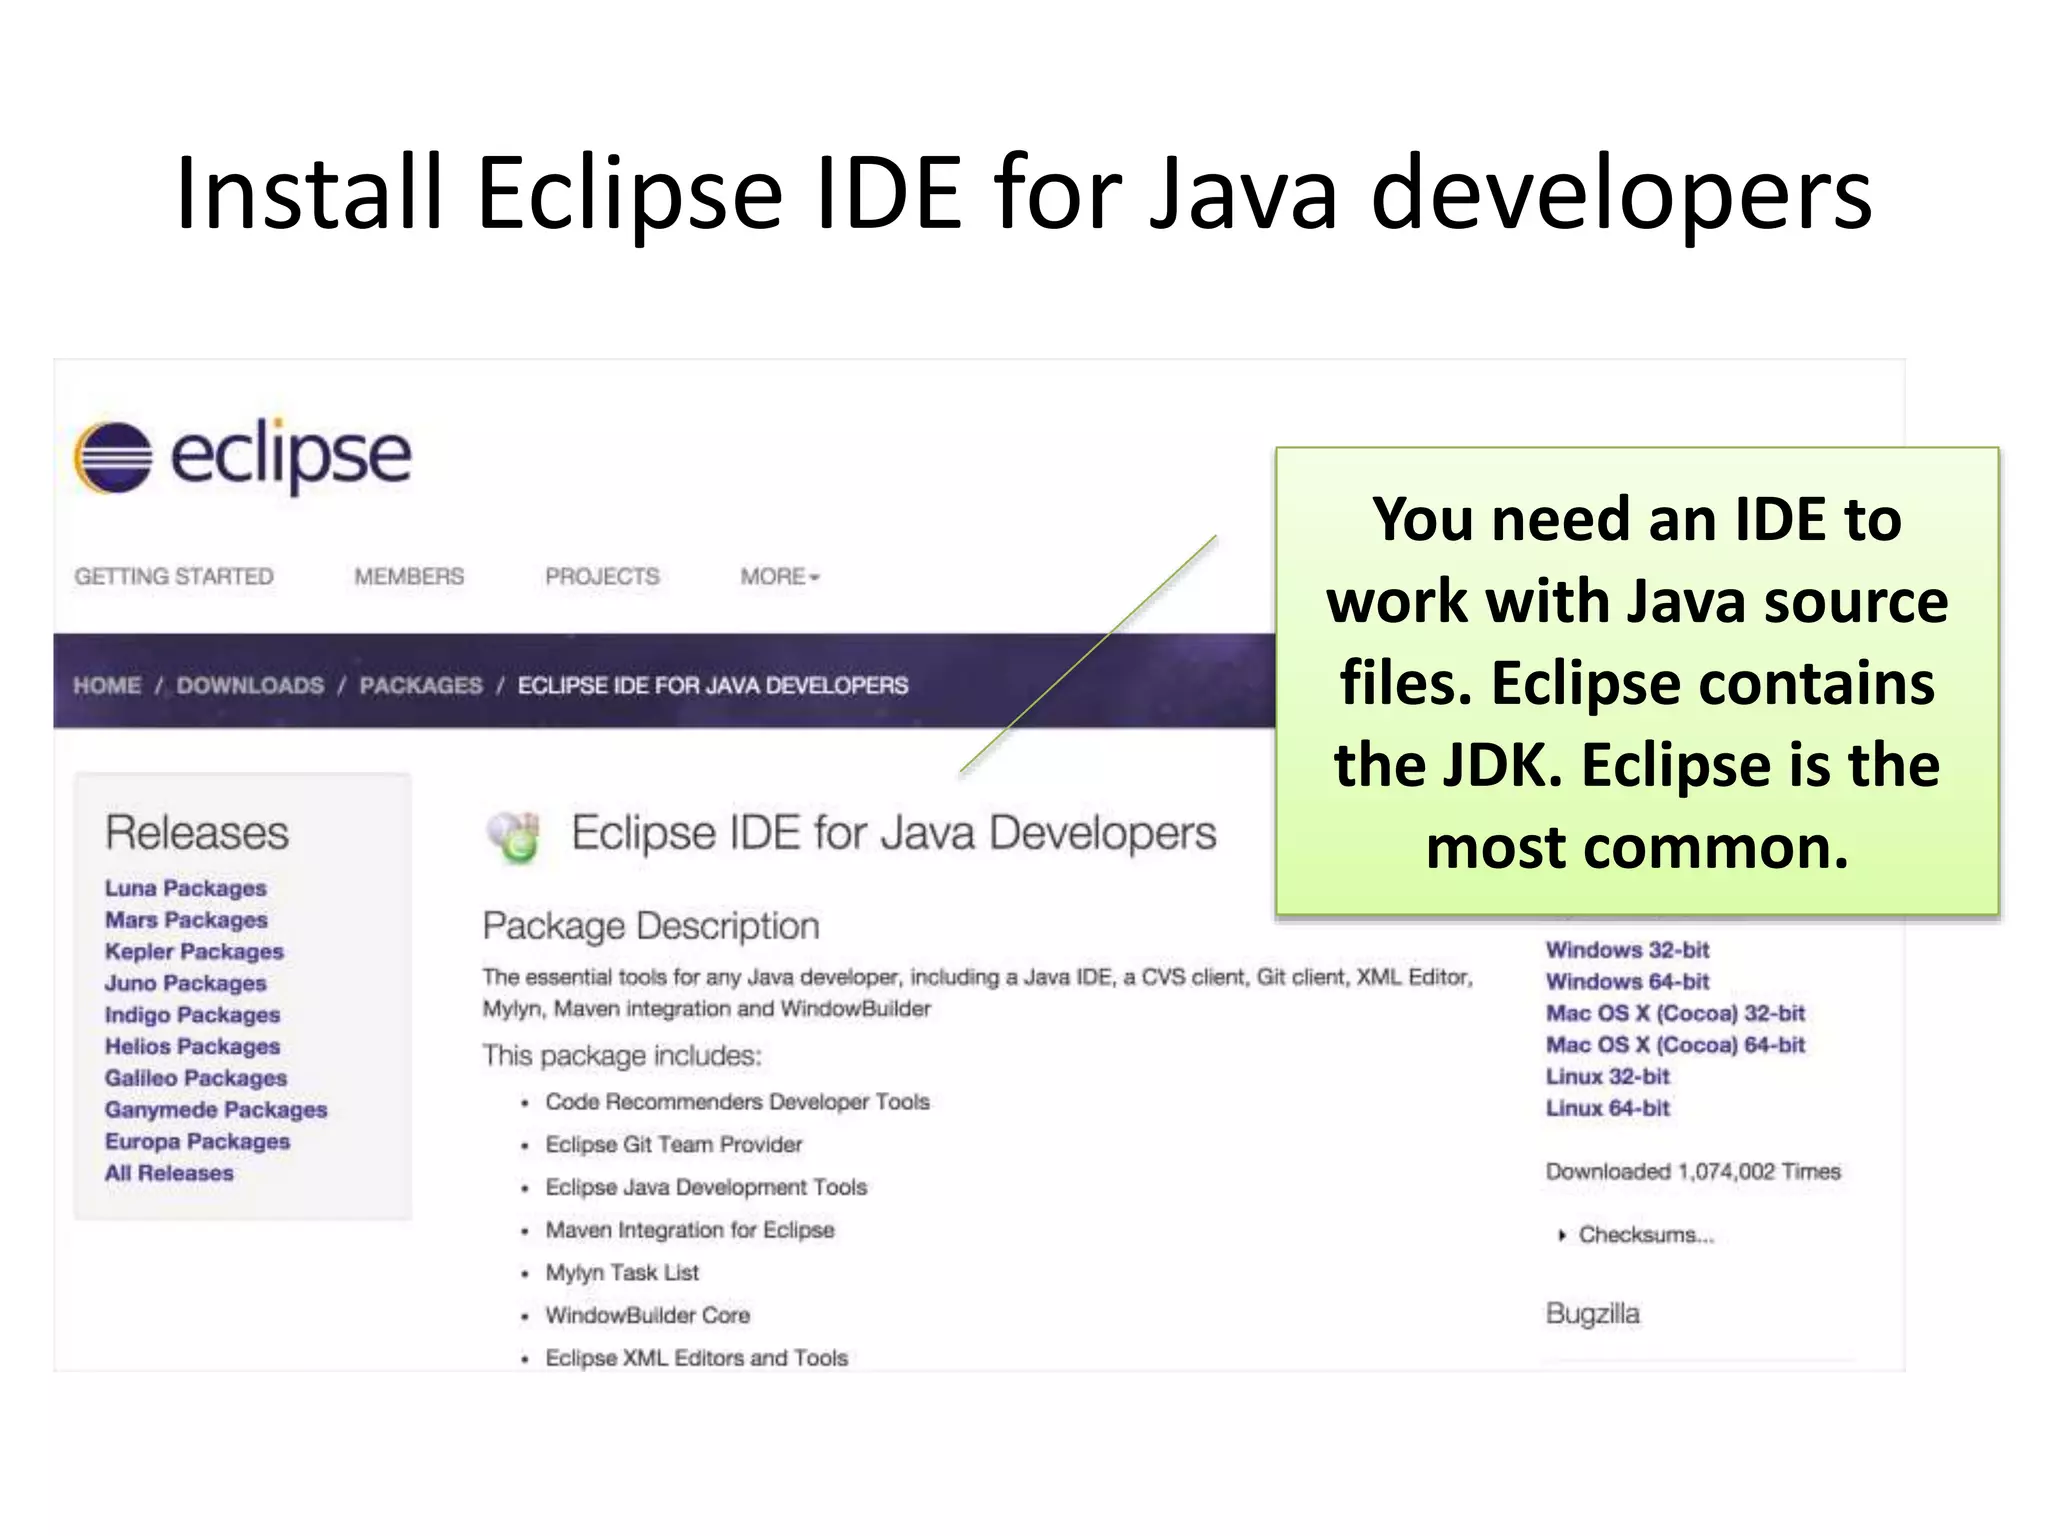Open Galileo Packages release link

[x=196, y=1078]
